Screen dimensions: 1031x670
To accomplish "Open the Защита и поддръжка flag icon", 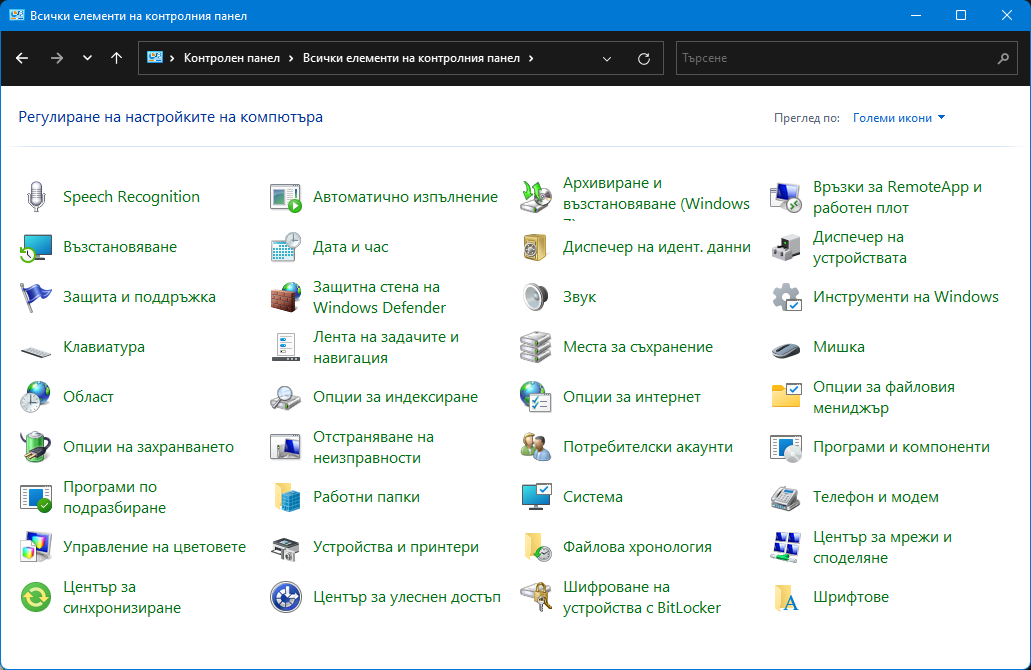I will 36,297.
